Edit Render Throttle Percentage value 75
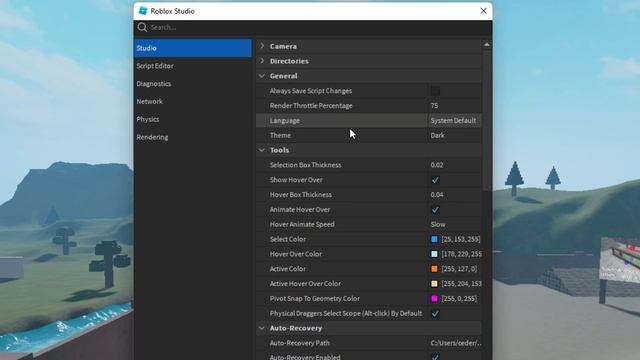The image size is (640, 360). tap(454, 106)
